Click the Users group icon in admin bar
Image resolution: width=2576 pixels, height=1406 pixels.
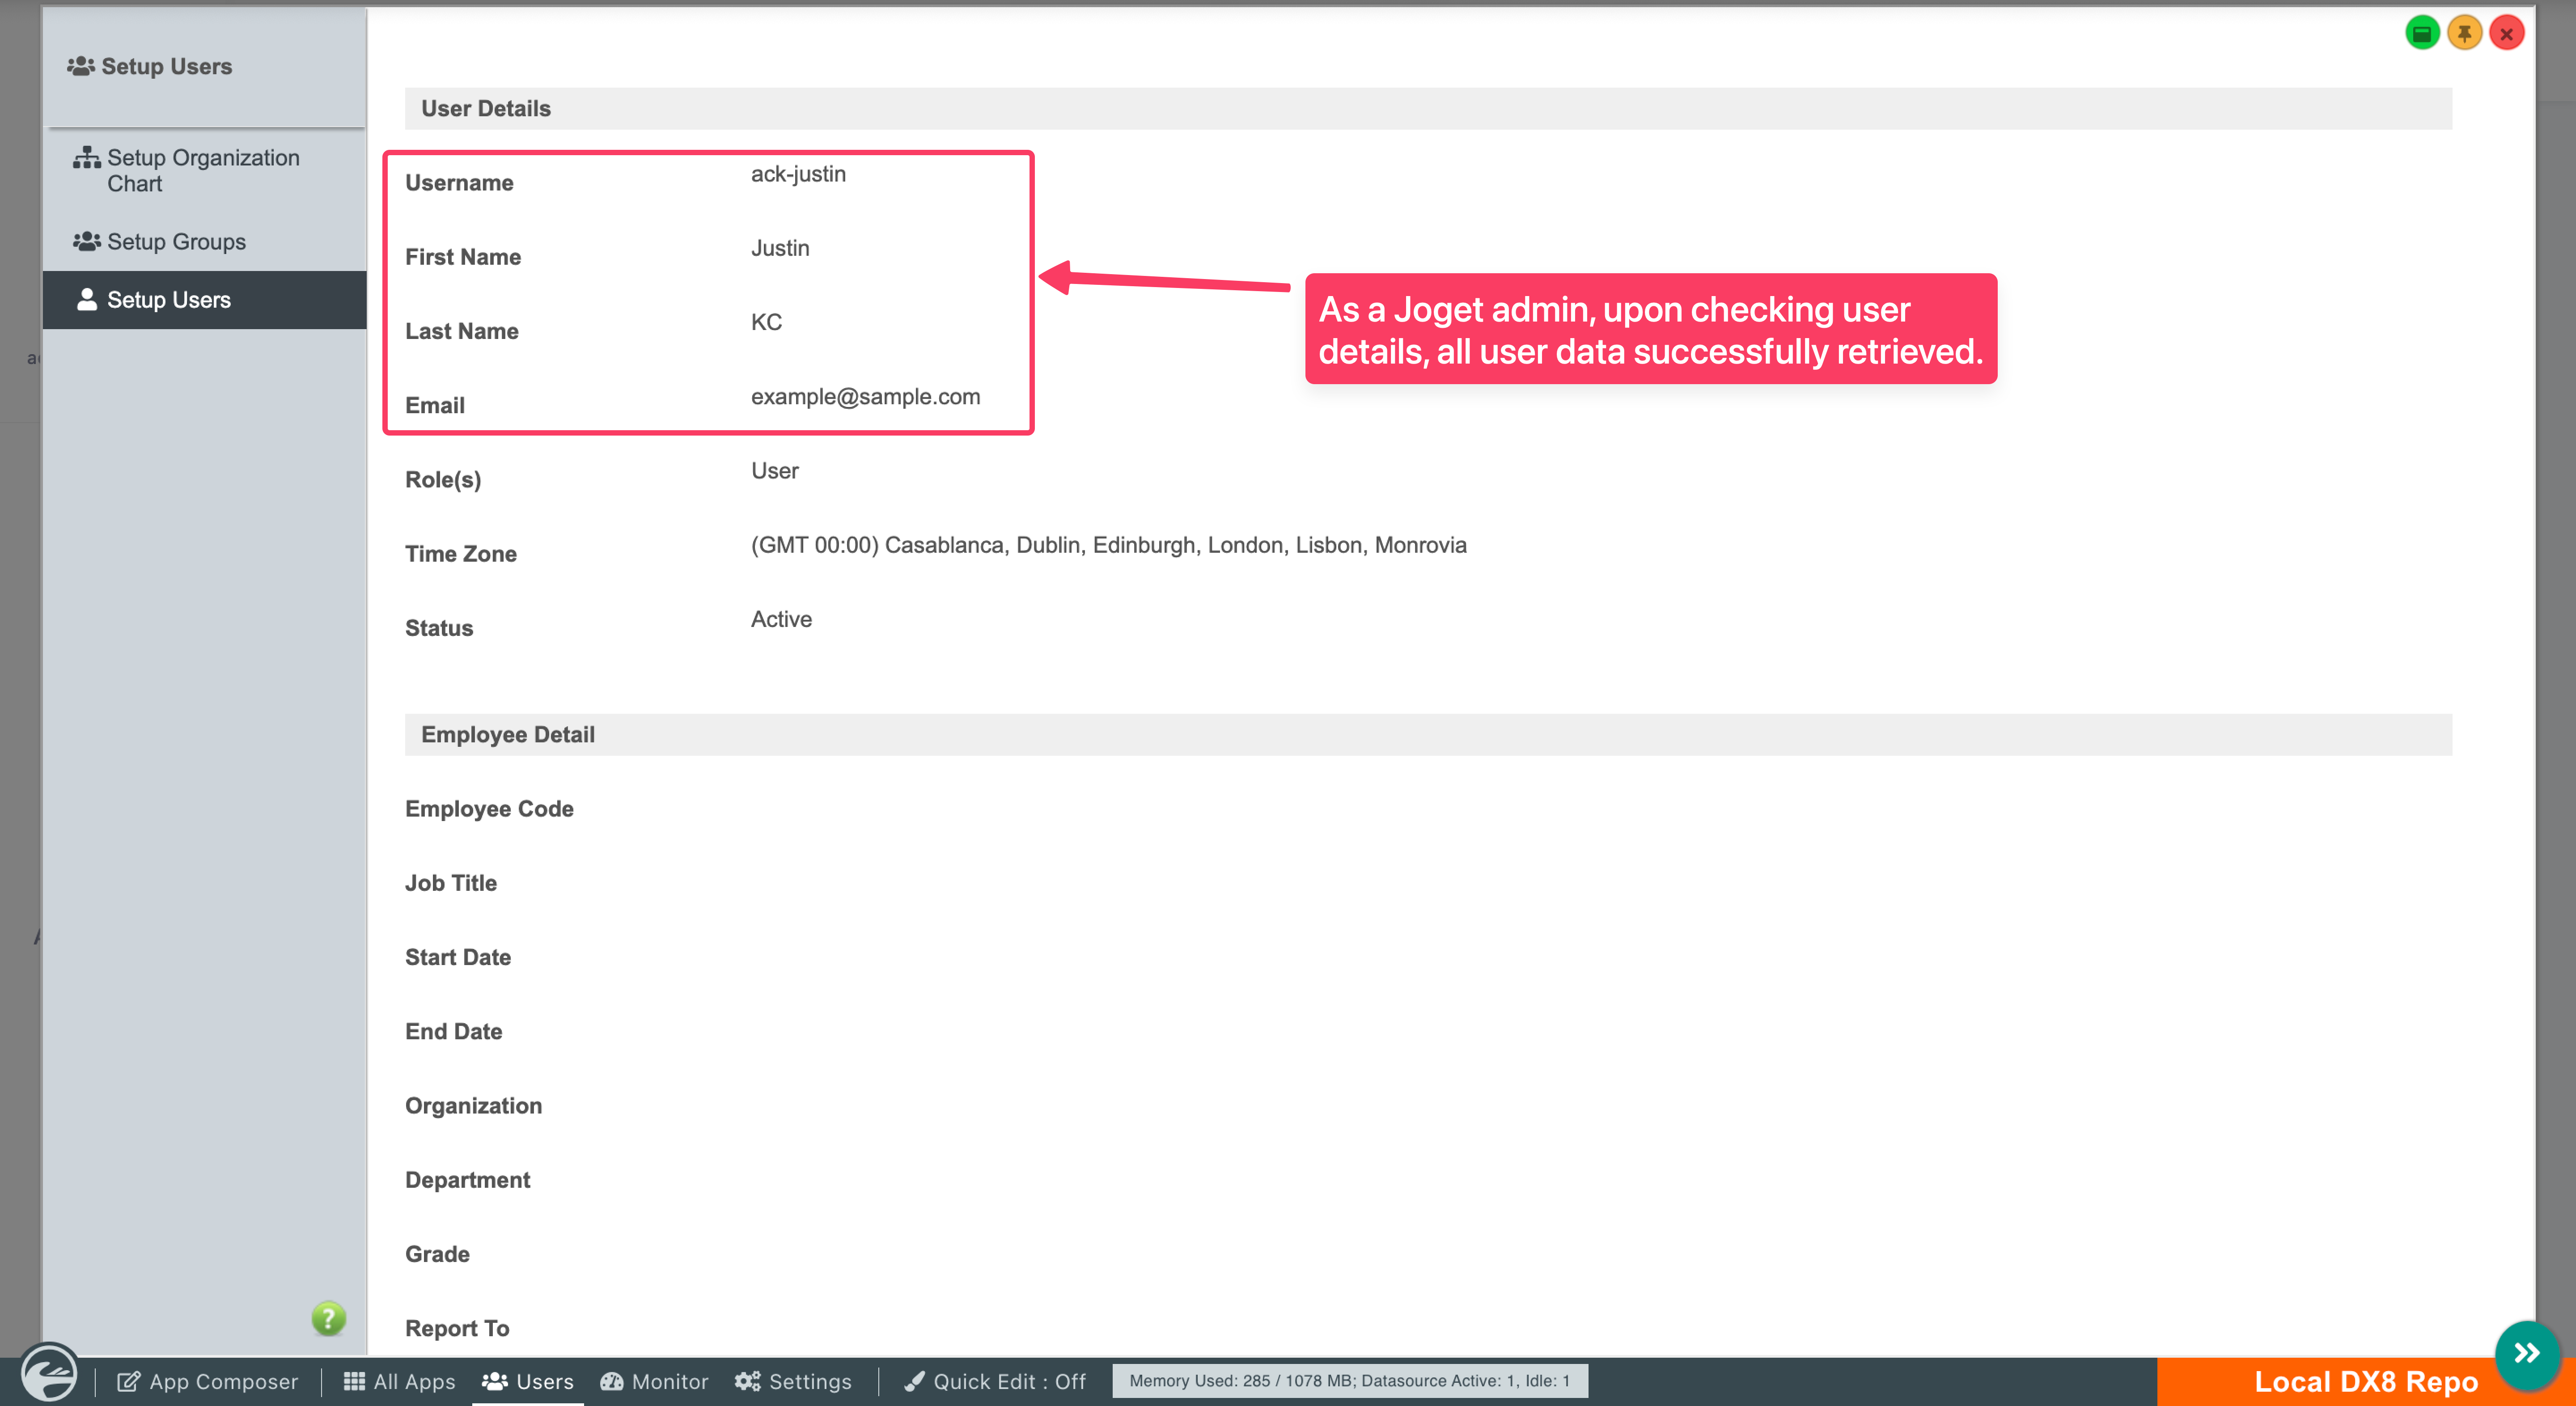[495, 1382]
